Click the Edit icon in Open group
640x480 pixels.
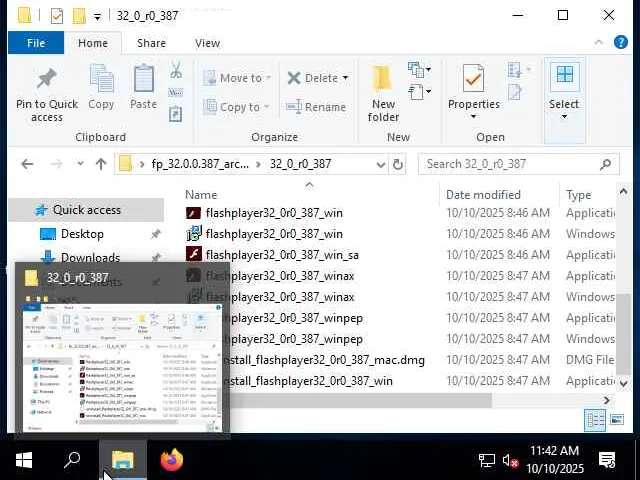pos(515,92)
